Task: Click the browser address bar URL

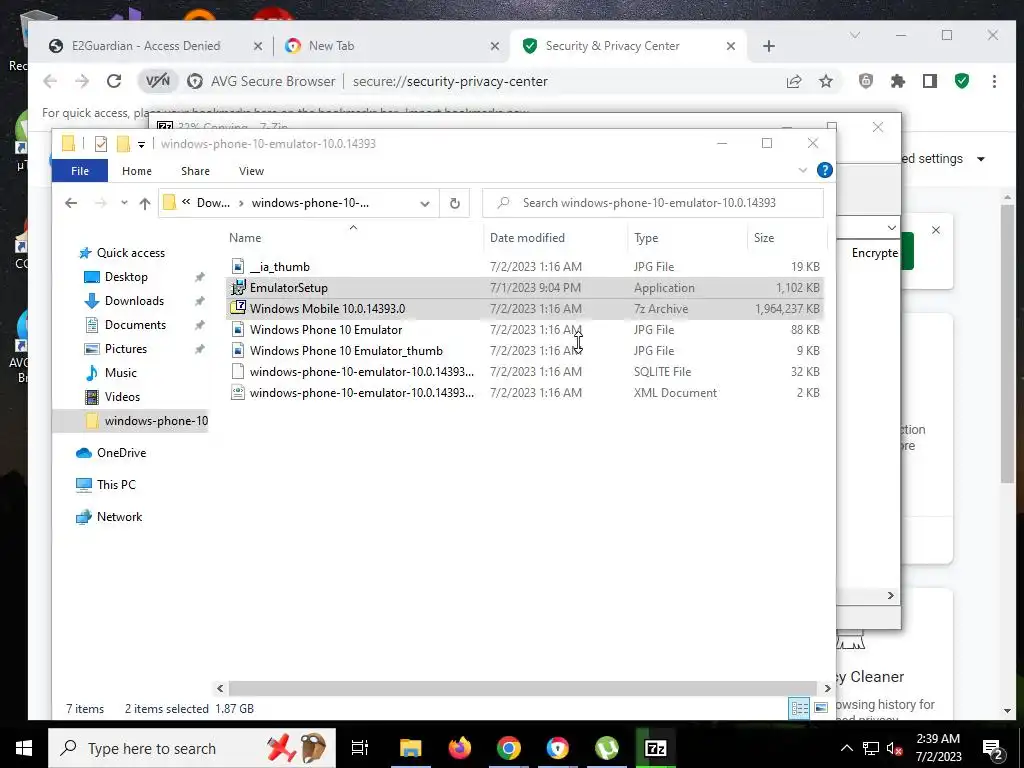Action: 450,81
